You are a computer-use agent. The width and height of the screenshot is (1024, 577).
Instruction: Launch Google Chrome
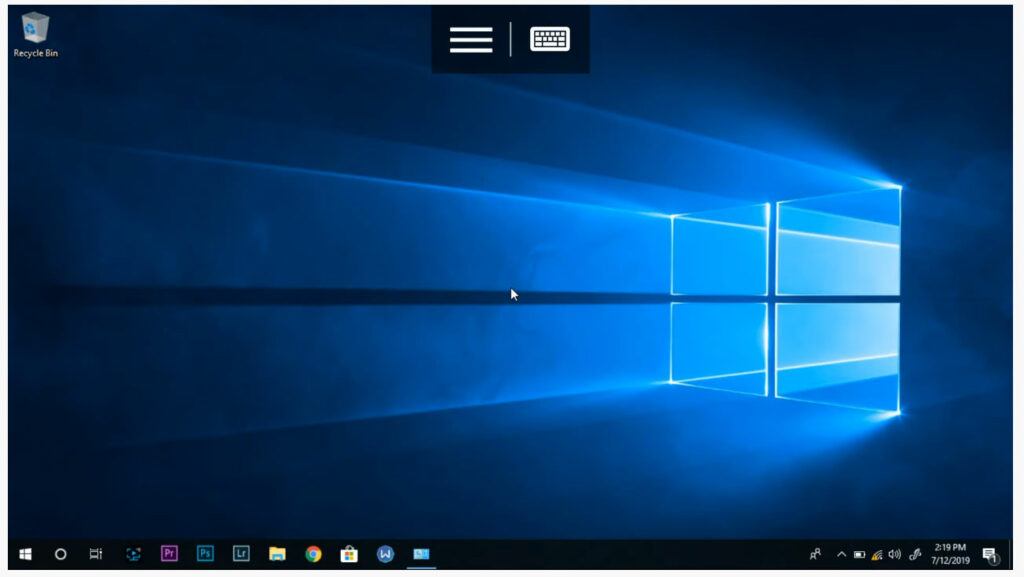point(312,553)
